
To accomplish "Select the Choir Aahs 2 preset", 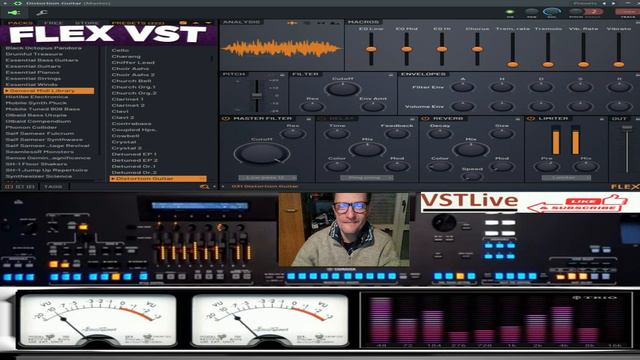I will point(133,75).
